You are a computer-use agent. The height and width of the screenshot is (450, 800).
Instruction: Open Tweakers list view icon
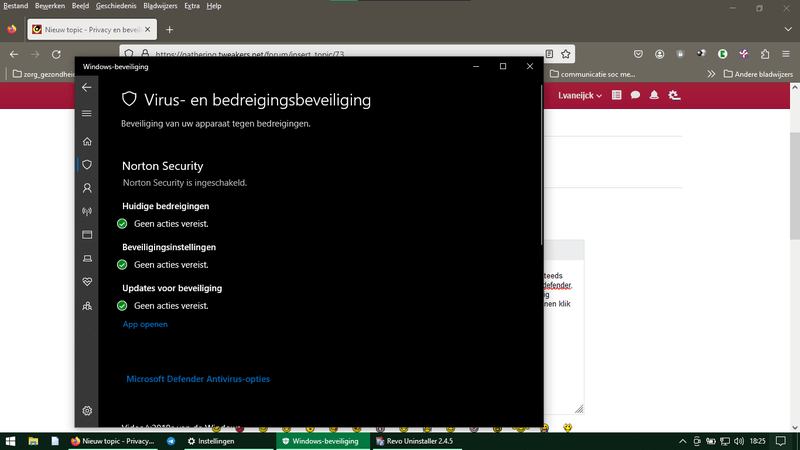point(616,95)
